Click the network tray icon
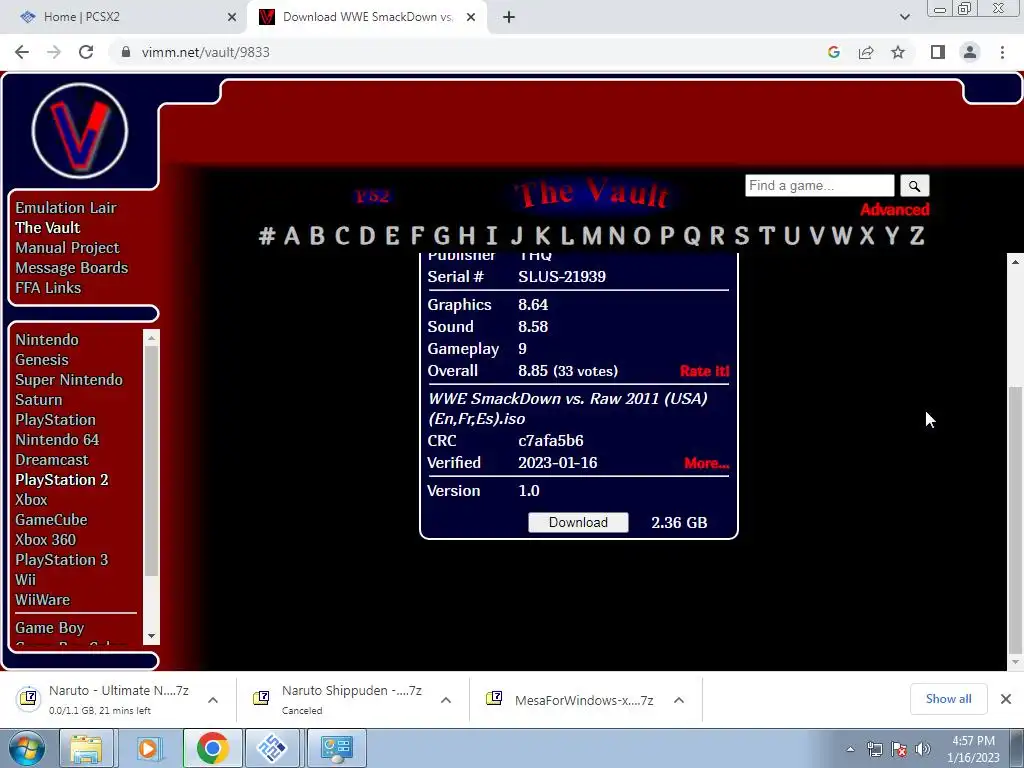 pyautogui.click(x=874, y=749)
